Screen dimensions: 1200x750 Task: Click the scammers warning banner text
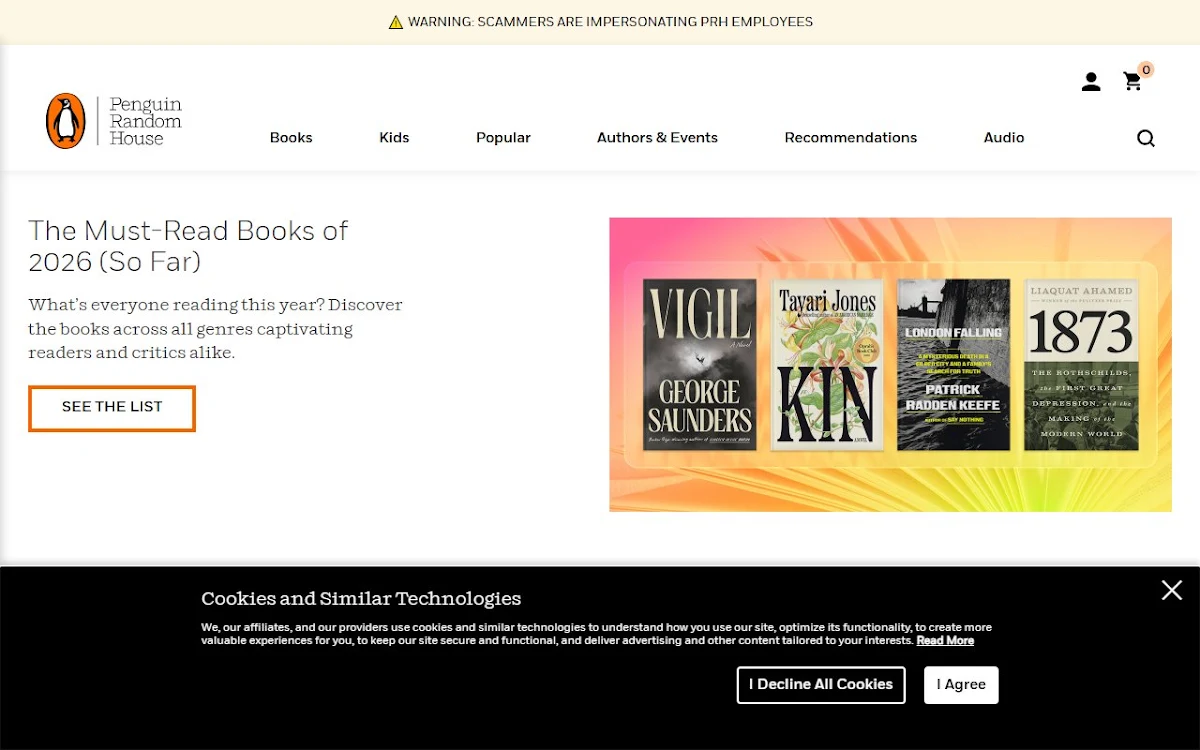(x=610, y=22)
